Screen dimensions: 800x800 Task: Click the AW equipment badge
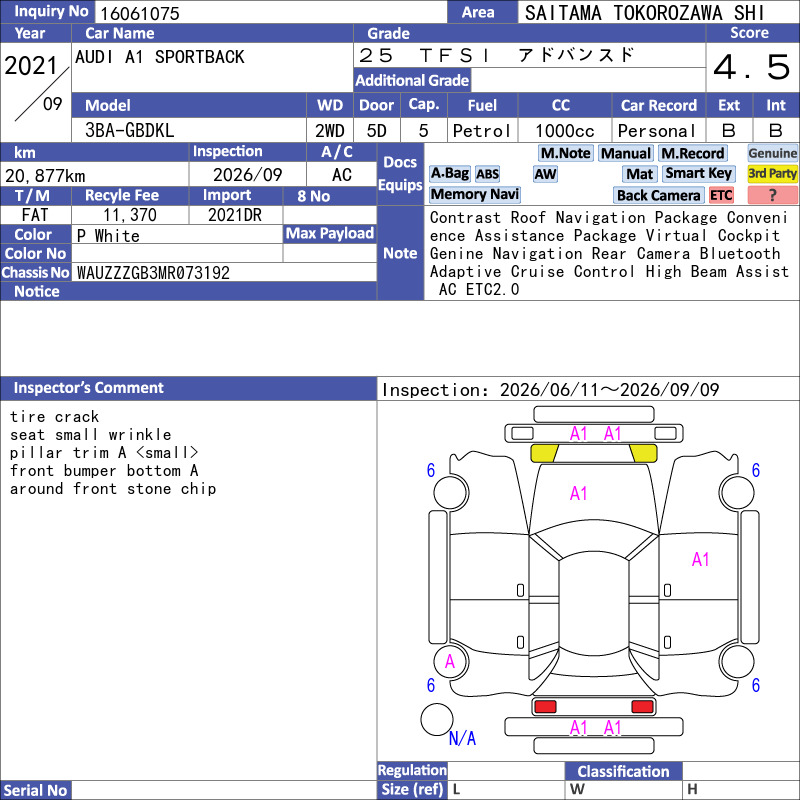tap(545, 174)
